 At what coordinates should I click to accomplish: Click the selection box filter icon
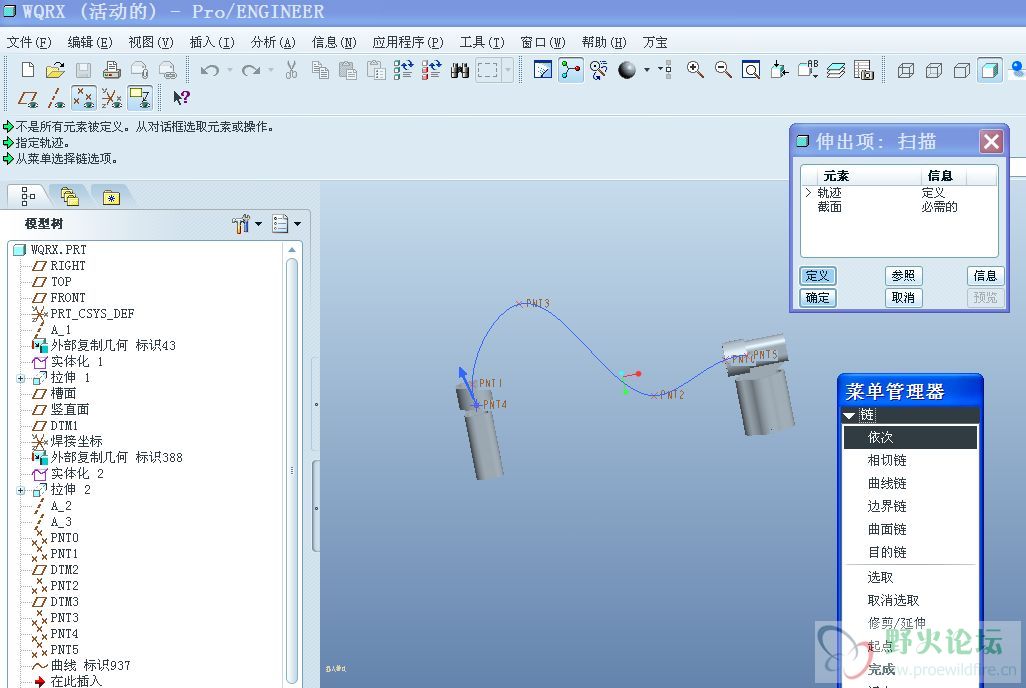coord(487,69)
